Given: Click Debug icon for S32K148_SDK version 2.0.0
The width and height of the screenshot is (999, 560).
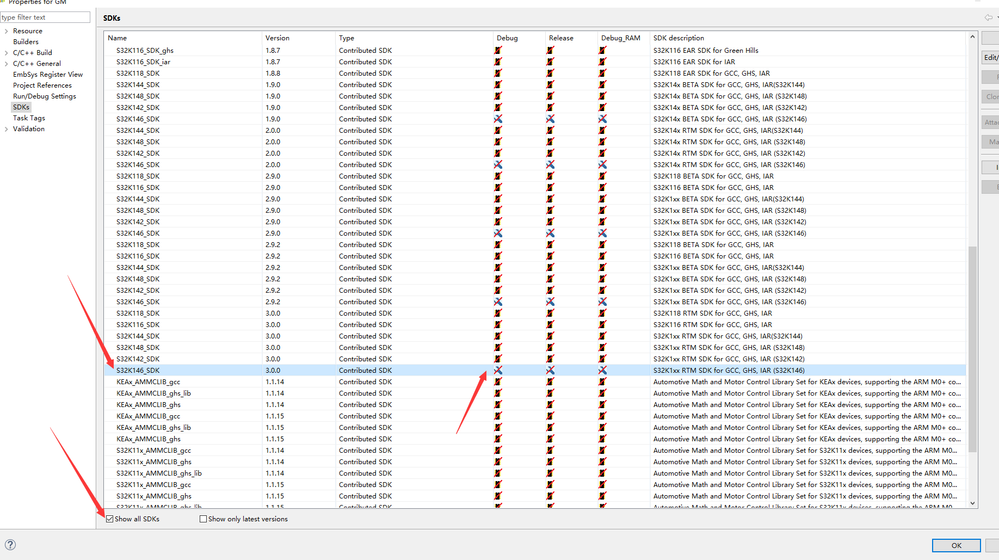Looking at the screenshot, I should point(498,142).
